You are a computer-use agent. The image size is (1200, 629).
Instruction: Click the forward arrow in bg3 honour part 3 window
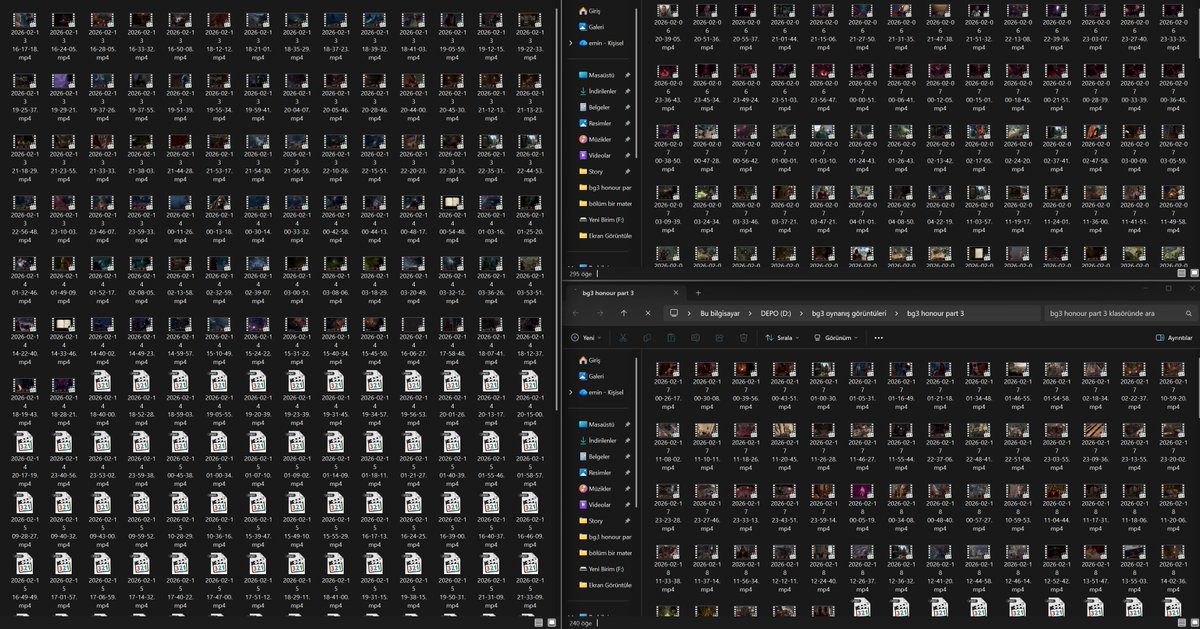pos(601,313)
